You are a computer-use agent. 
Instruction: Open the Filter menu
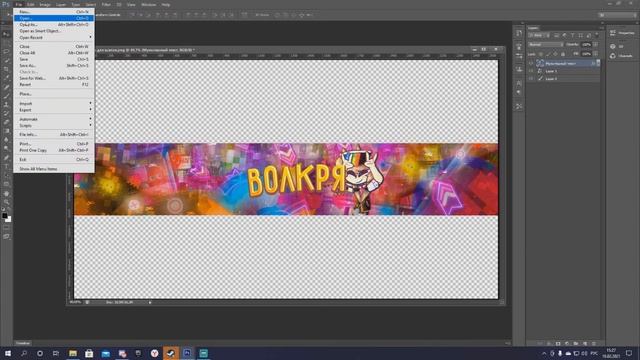pos(106,4)
